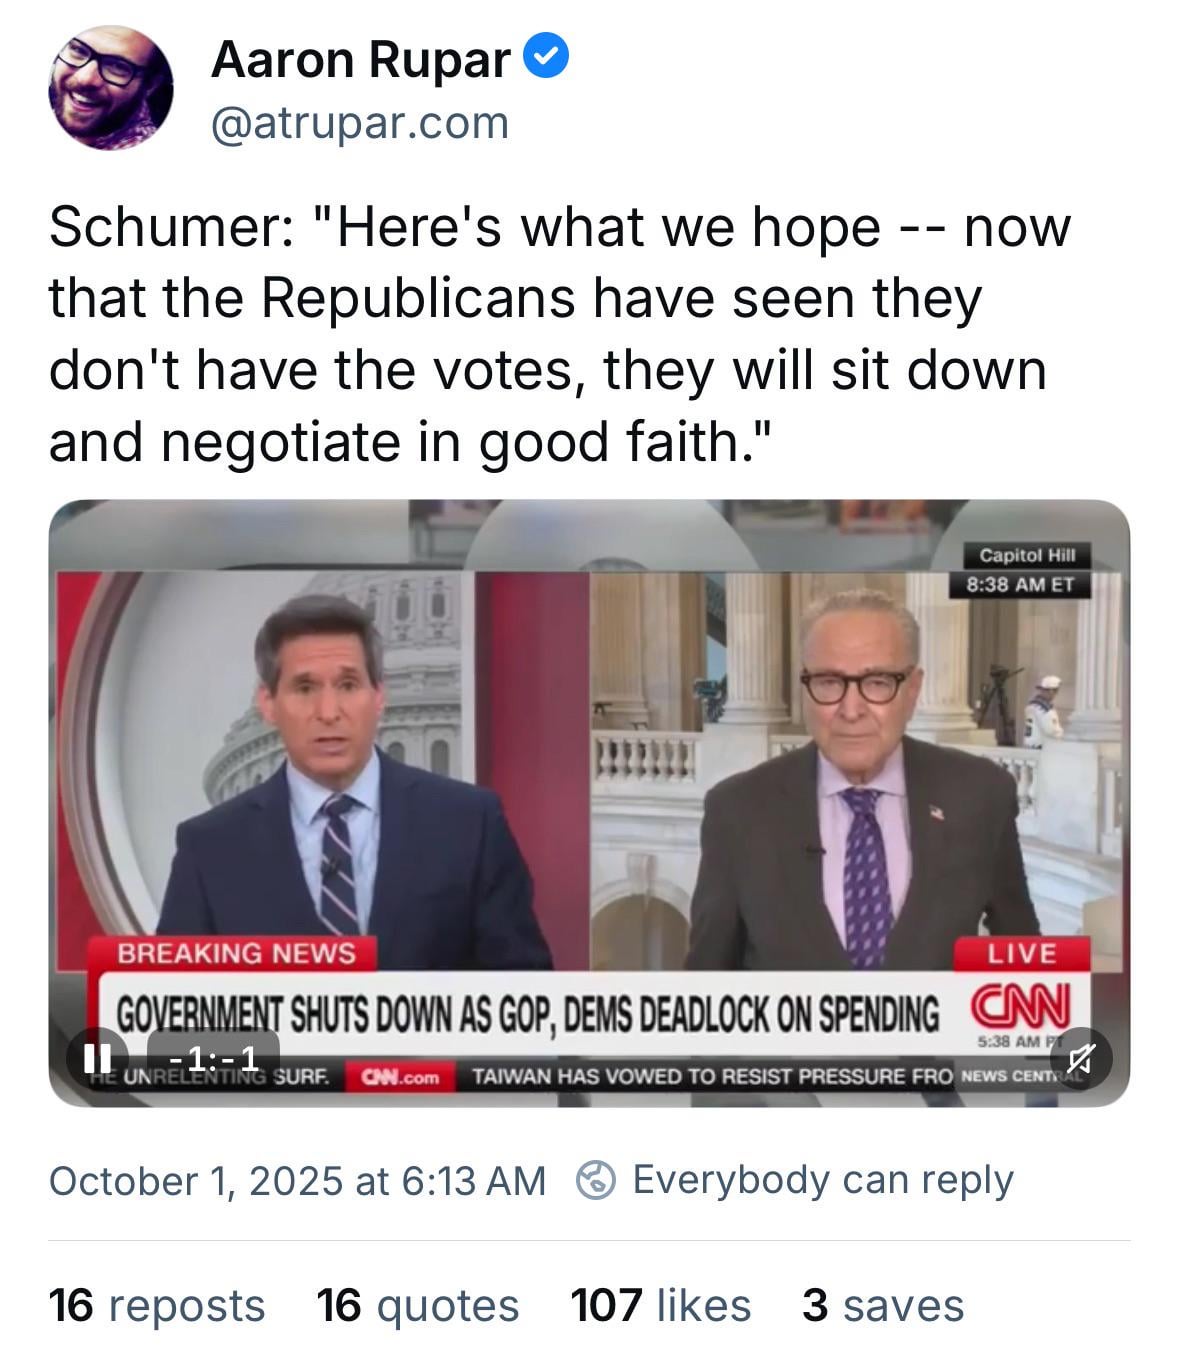Click the globe icon beside reply settings

coord(596,1180)
